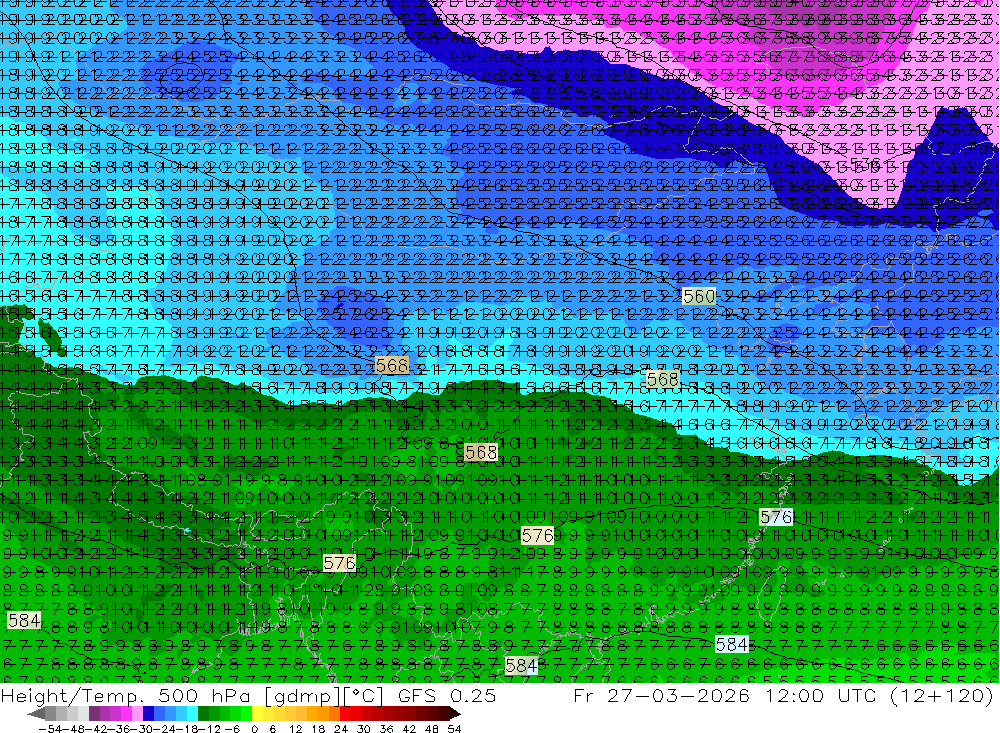This screenshot has width=1000, height=733.
Task: Click the 'Height/Temp.' title text
Action: tap(75, 696)
